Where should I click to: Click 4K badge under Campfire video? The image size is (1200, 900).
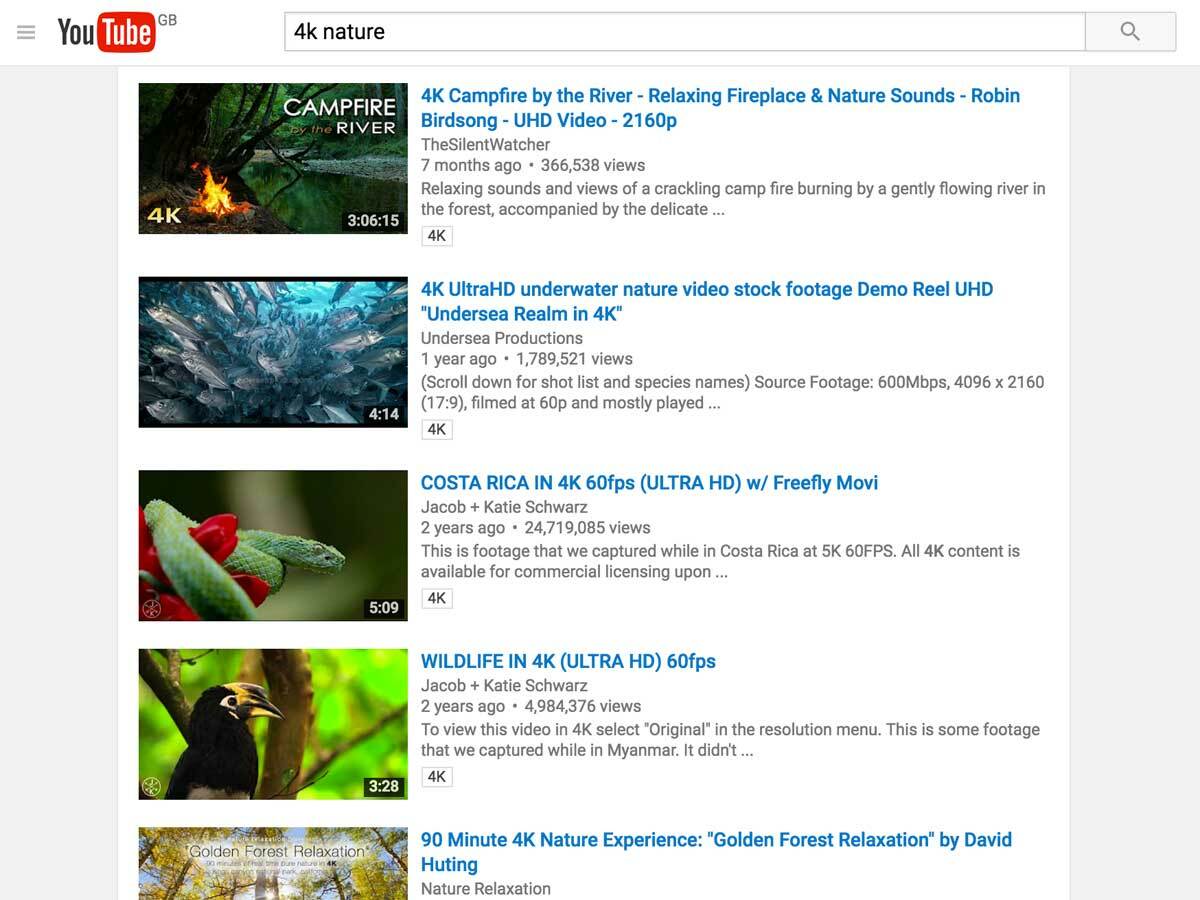437,236
